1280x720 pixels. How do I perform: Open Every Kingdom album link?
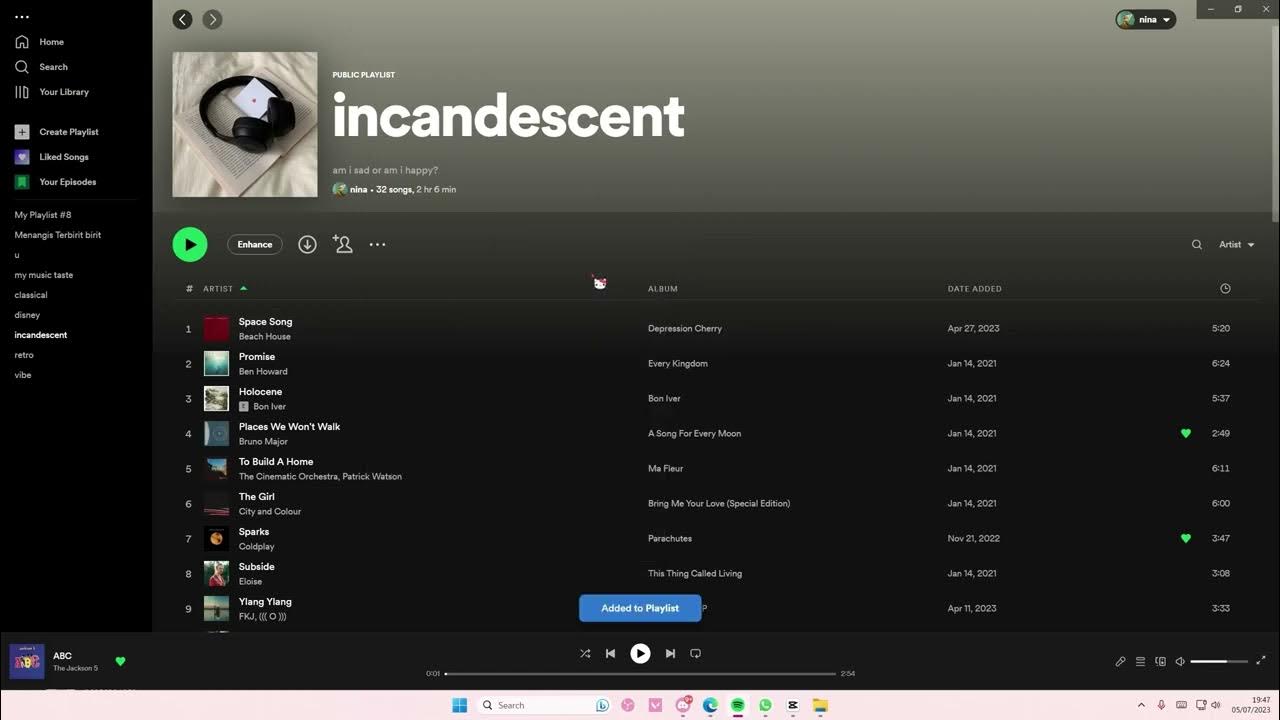(677, 363)
